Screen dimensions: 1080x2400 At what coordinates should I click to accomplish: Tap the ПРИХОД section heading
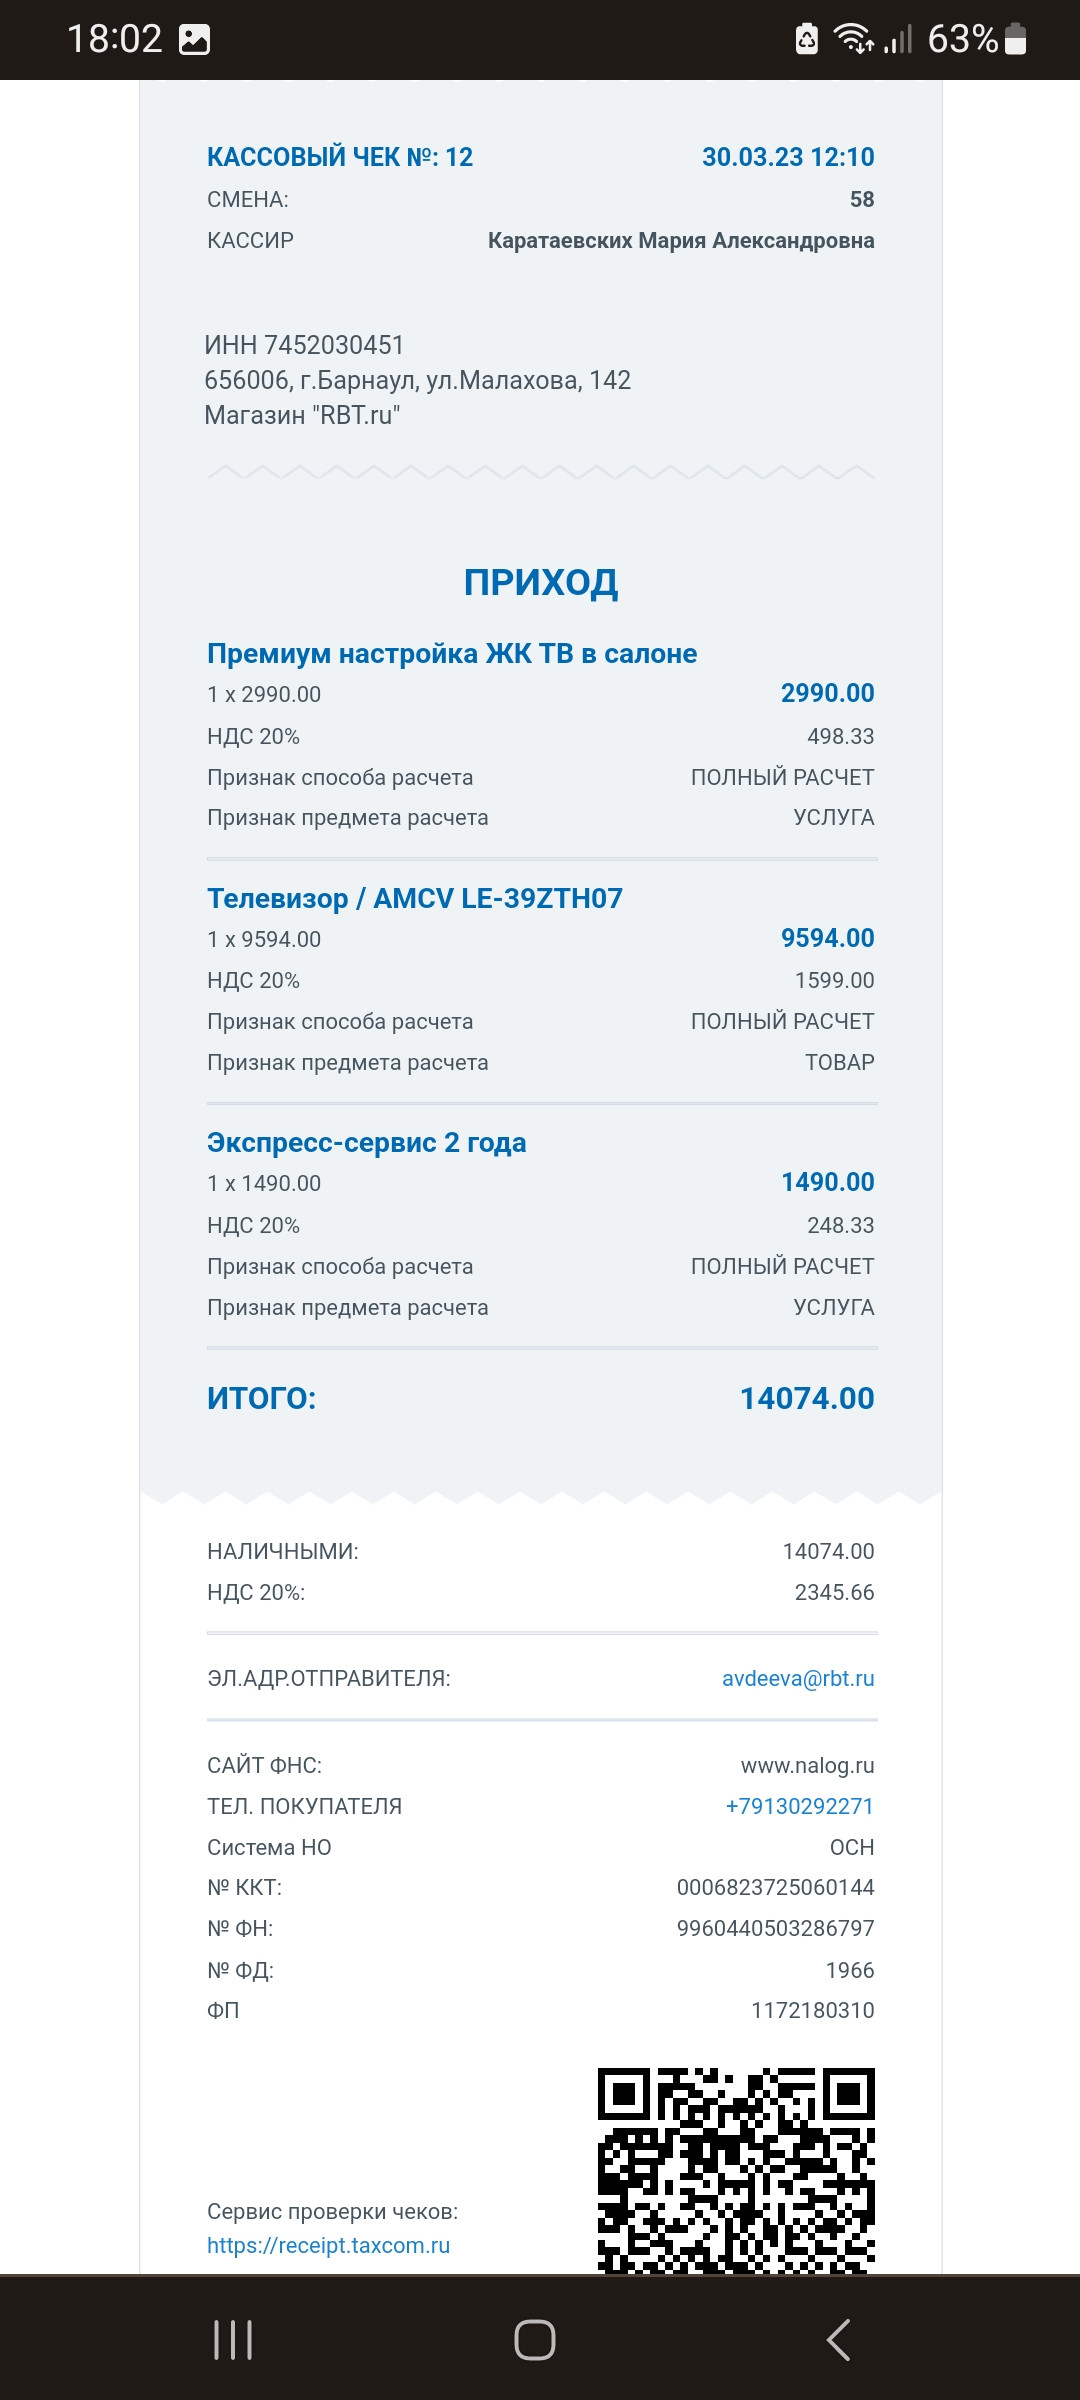pos(541,582)
